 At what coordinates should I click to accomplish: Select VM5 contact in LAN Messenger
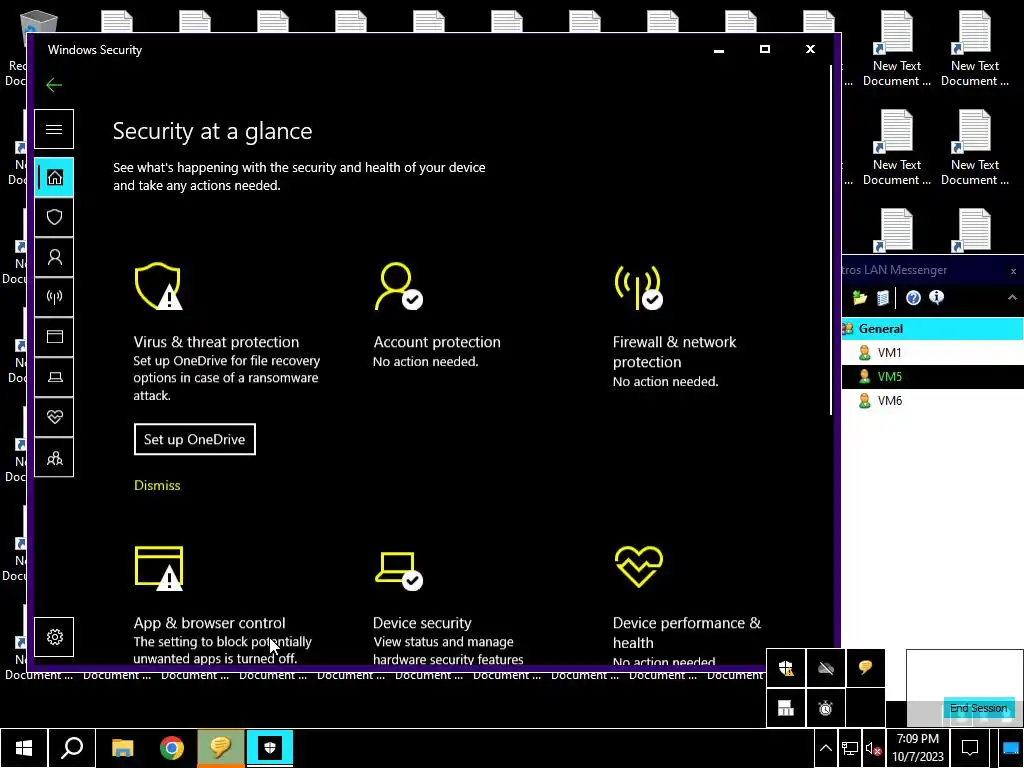(932, 377)
